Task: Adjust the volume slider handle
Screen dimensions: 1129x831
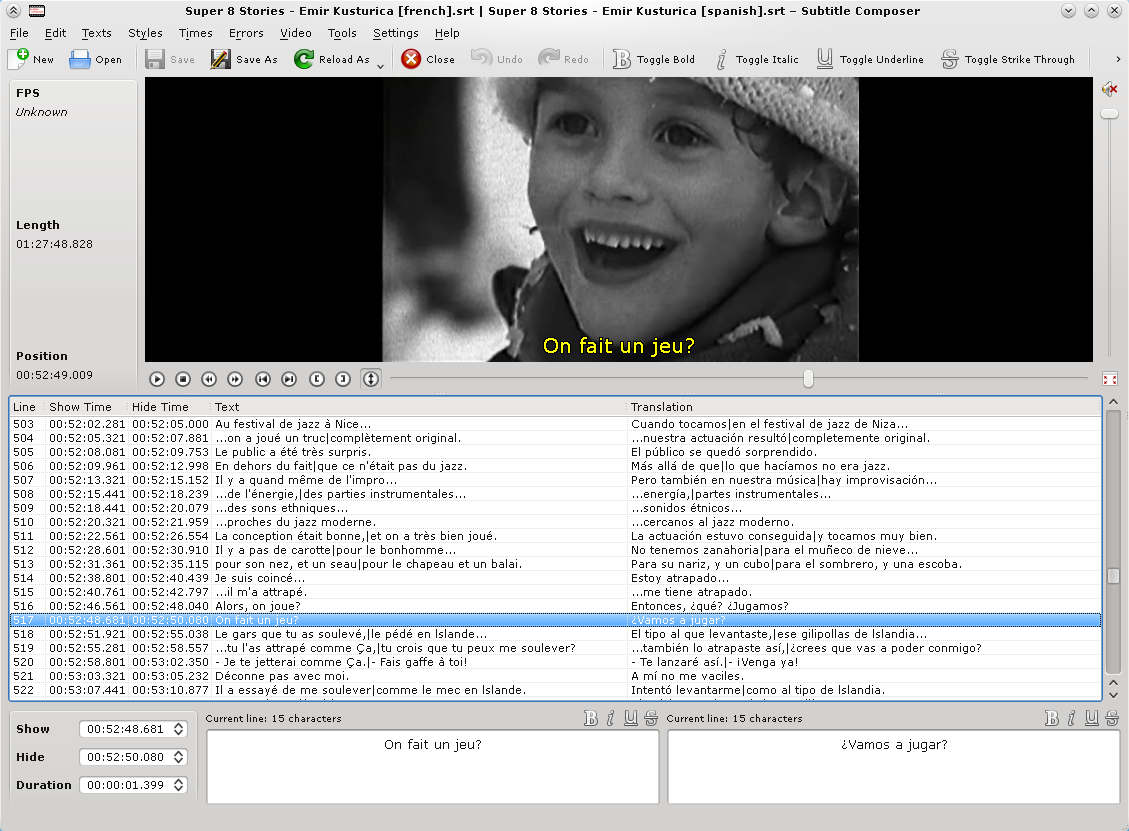Action: click(1110, 114)
